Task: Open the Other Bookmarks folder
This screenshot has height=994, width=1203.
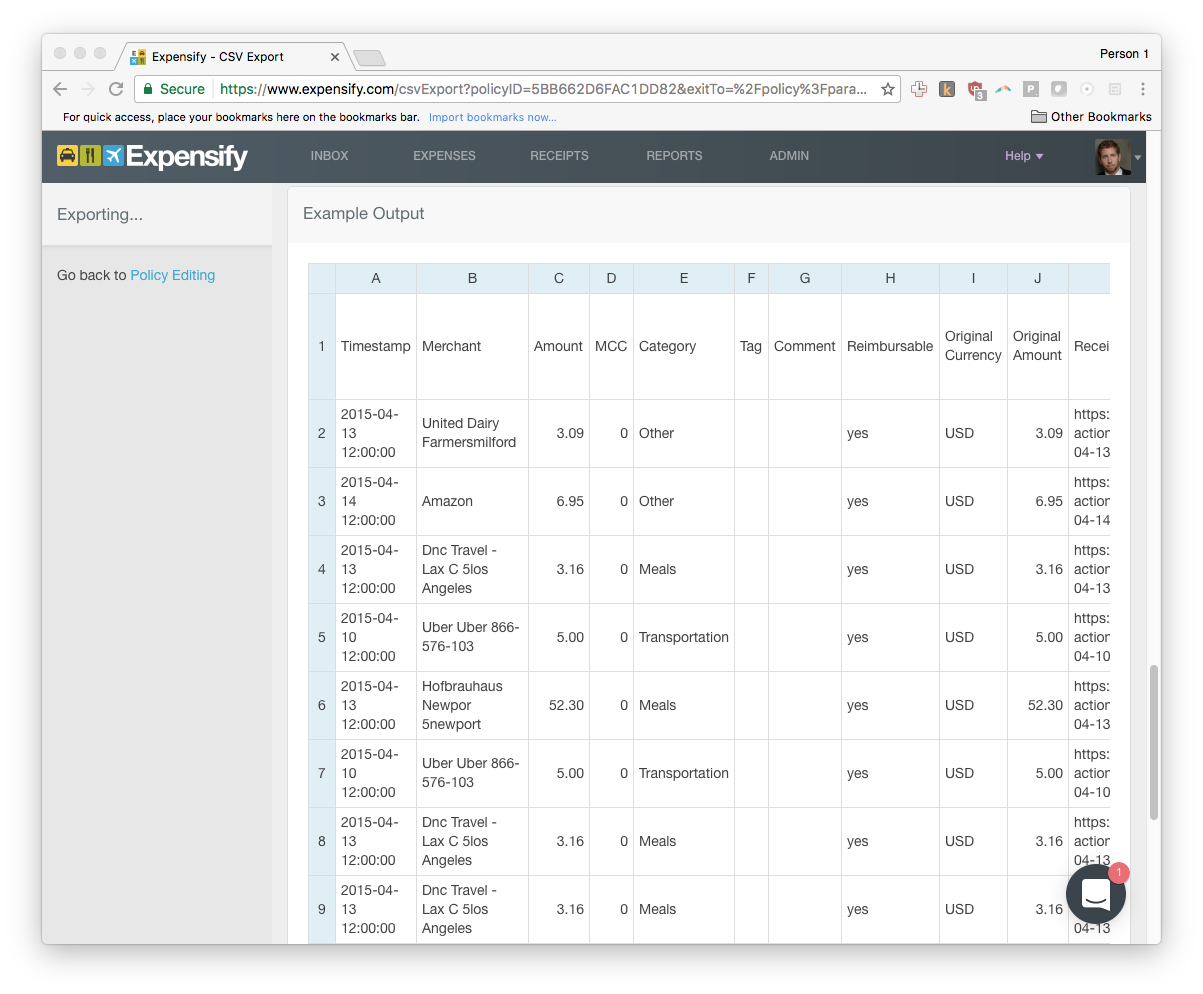Action: pyautogui.click(x=1091, y=117)
